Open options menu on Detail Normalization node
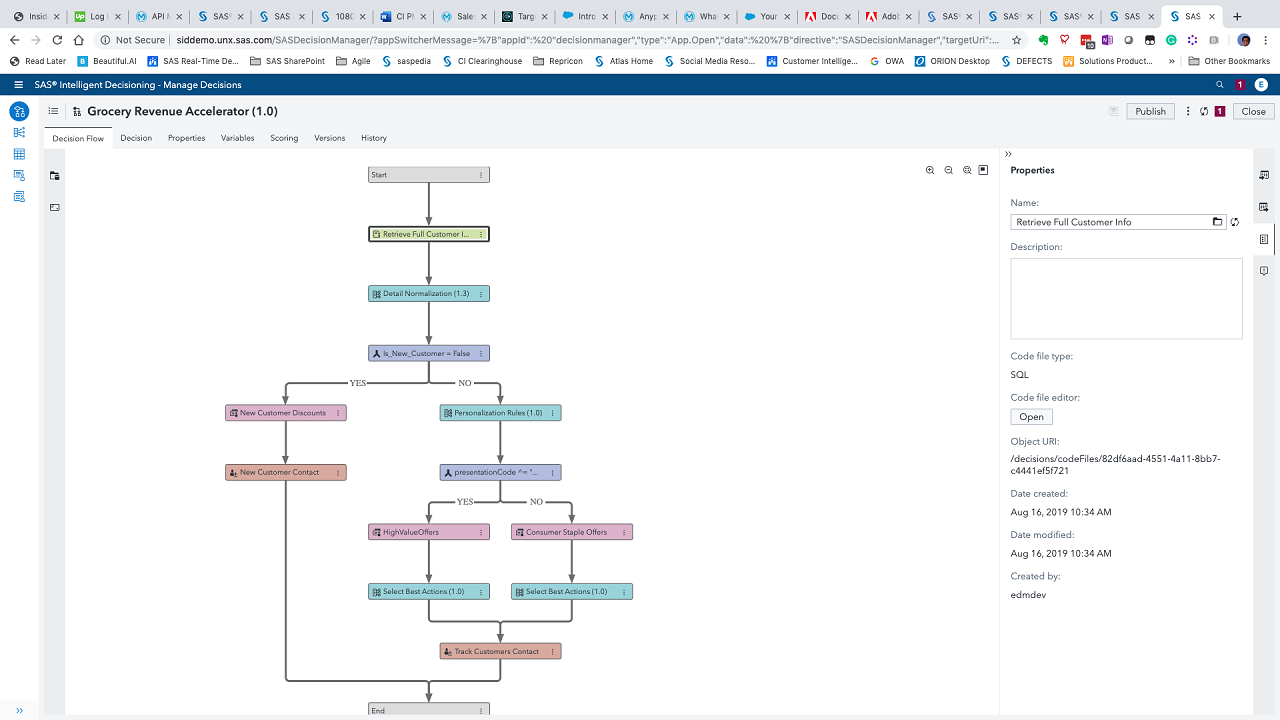Image resolution: width=1280 pixels, height=720 pixels. (x=481, y=294)
